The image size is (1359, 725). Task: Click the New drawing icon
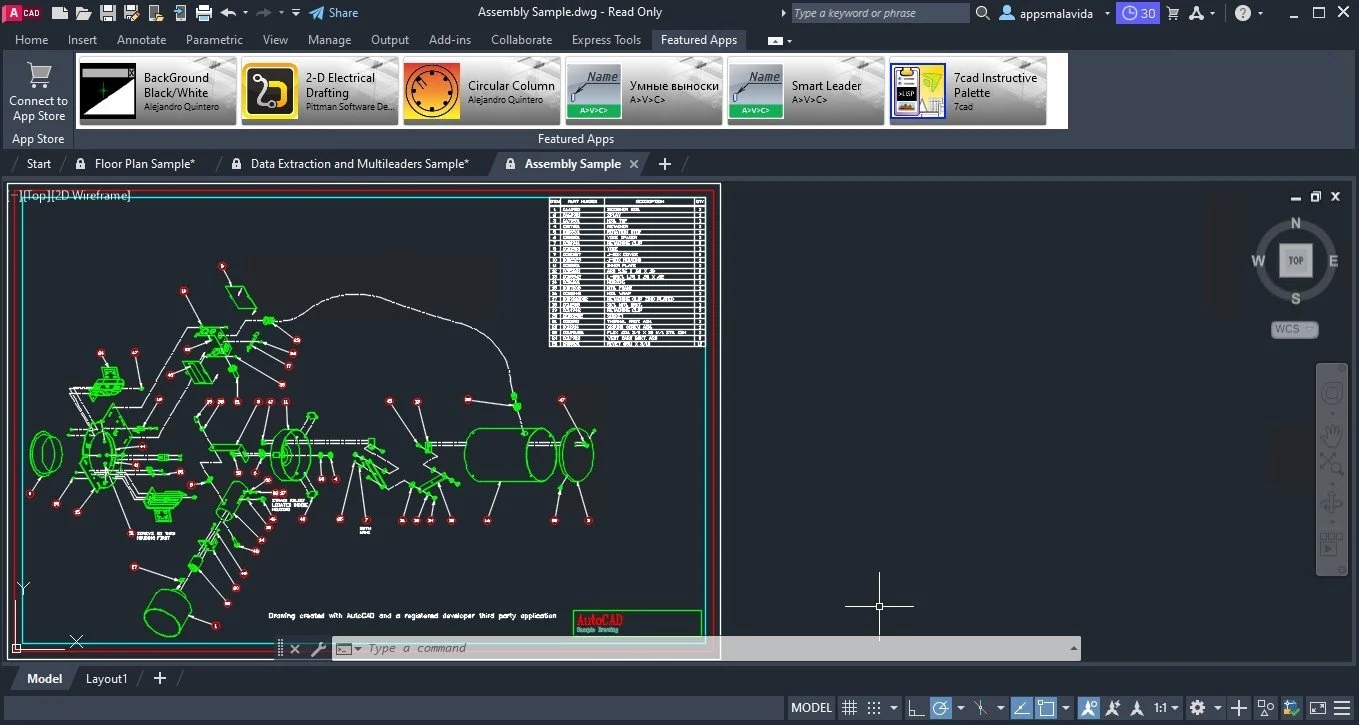(x=60, y=13)
